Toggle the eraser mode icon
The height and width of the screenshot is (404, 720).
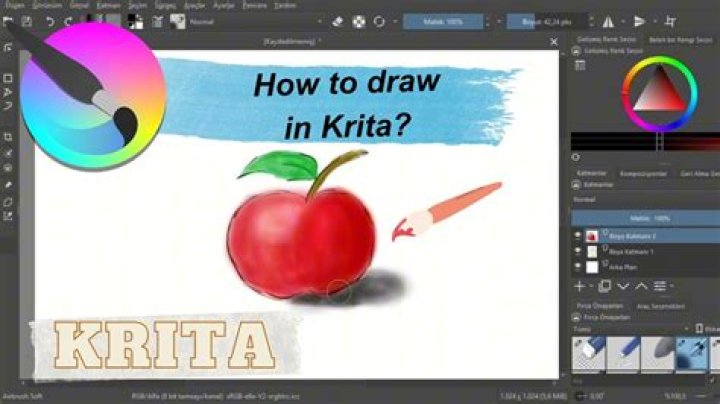[337, 21]
